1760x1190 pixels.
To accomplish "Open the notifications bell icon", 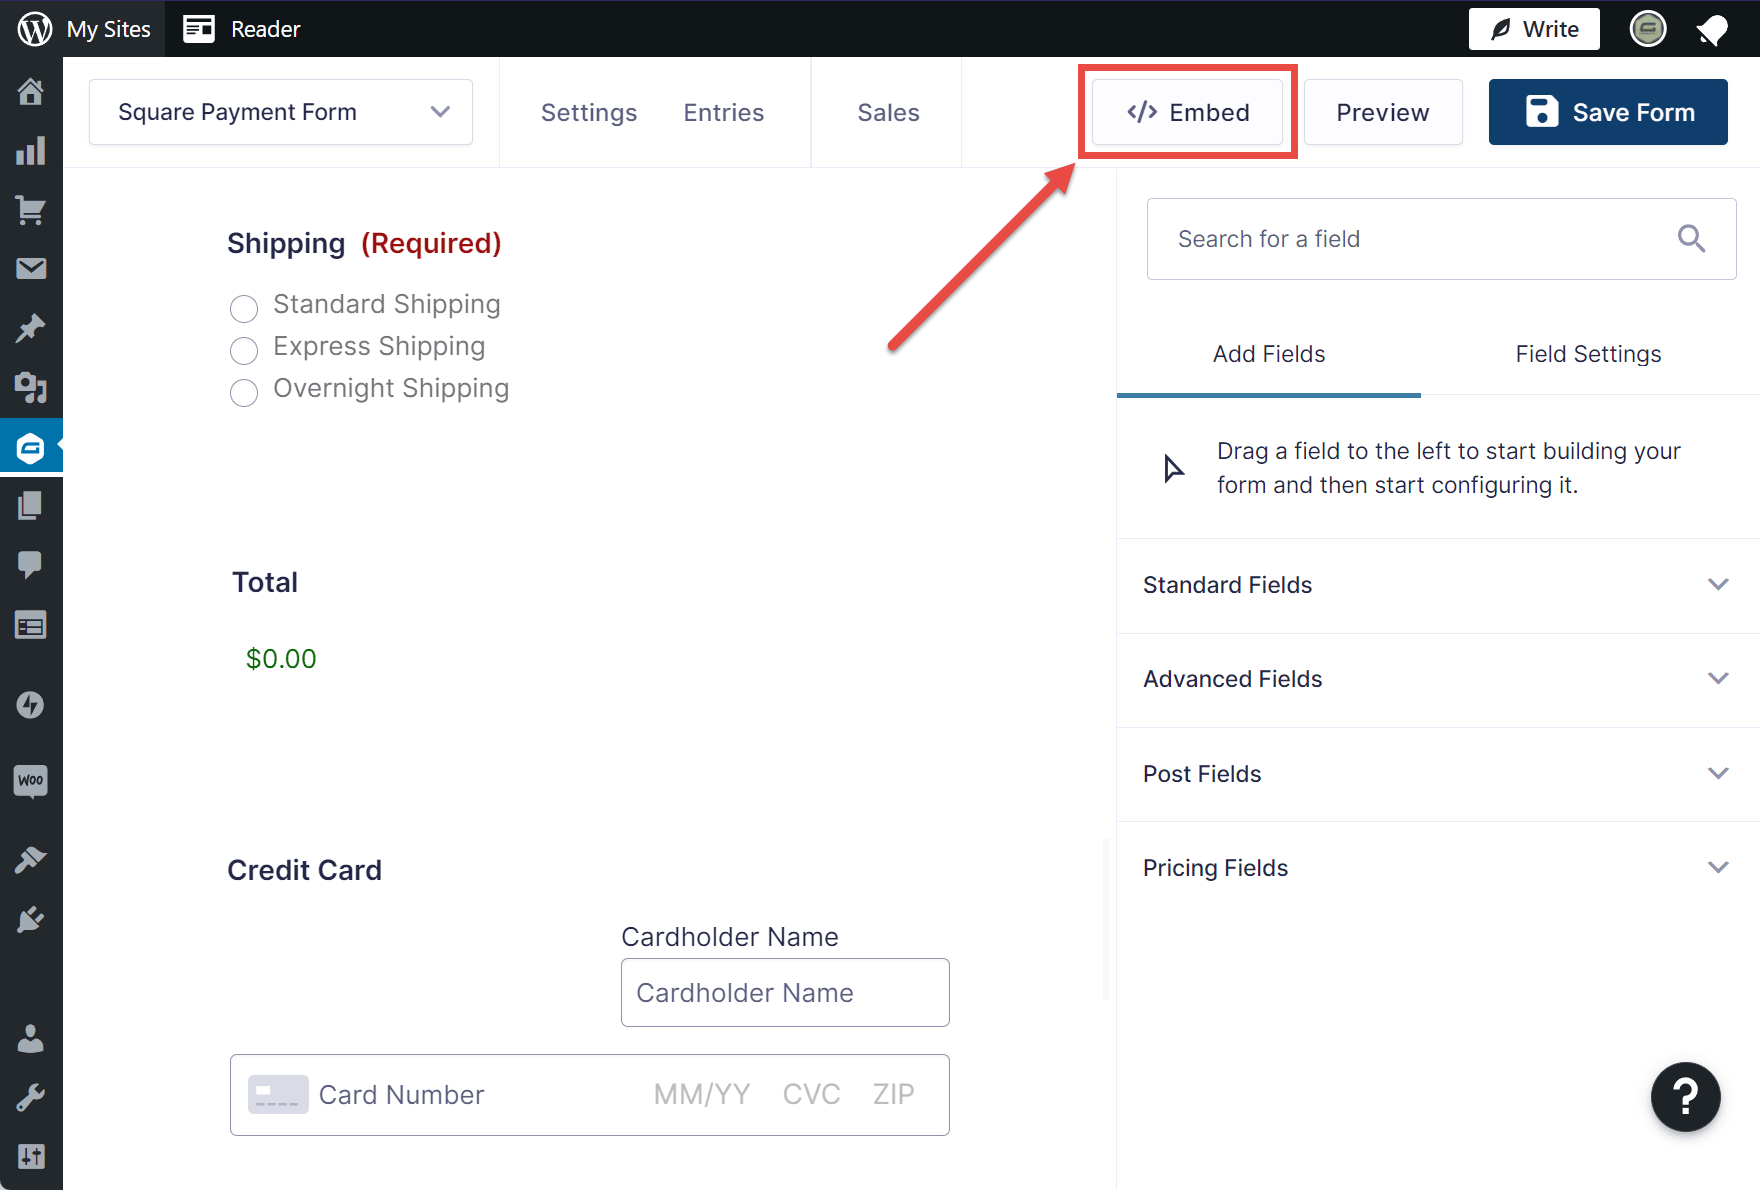I will (x=1712, y=30).
